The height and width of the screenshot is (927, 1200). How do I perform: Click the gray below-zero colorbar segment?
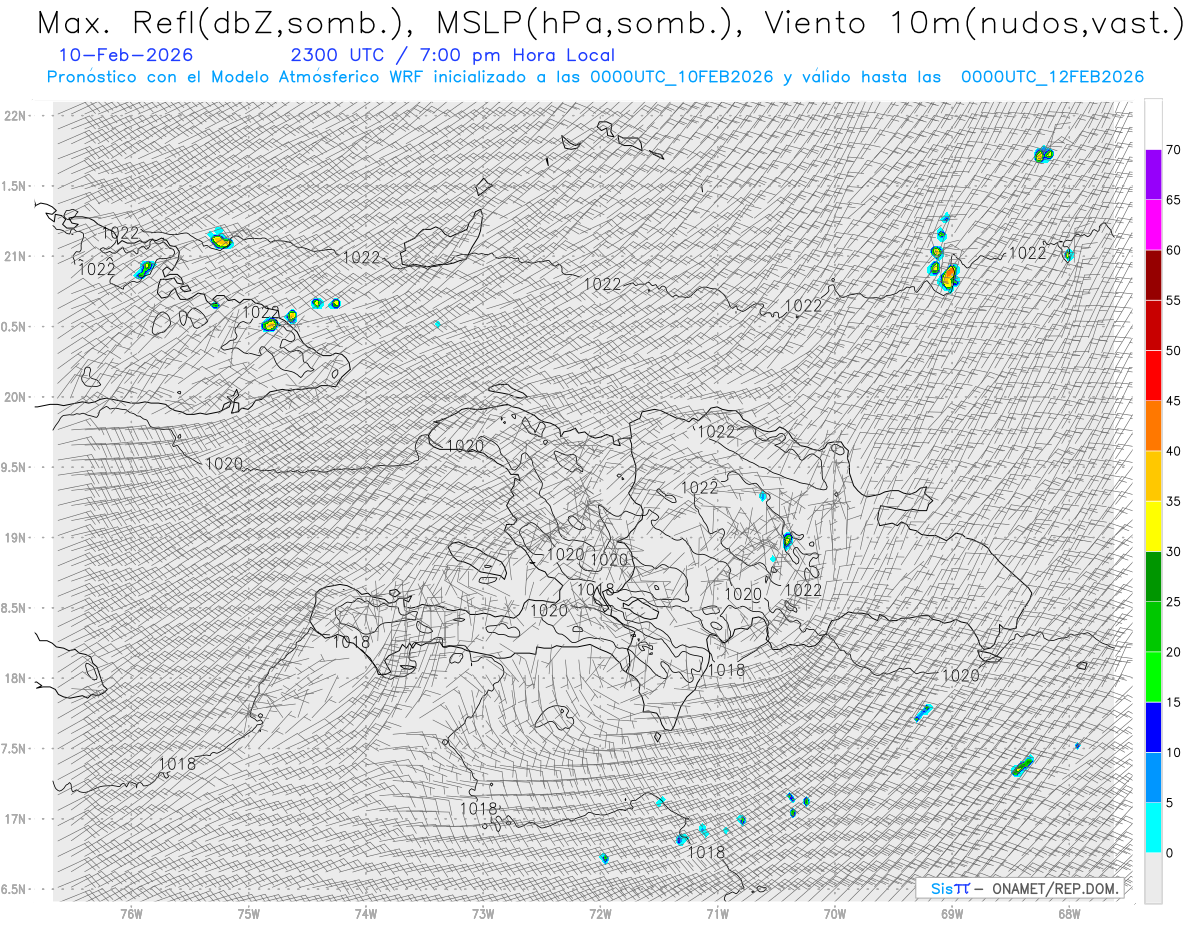pos(1153,877)
